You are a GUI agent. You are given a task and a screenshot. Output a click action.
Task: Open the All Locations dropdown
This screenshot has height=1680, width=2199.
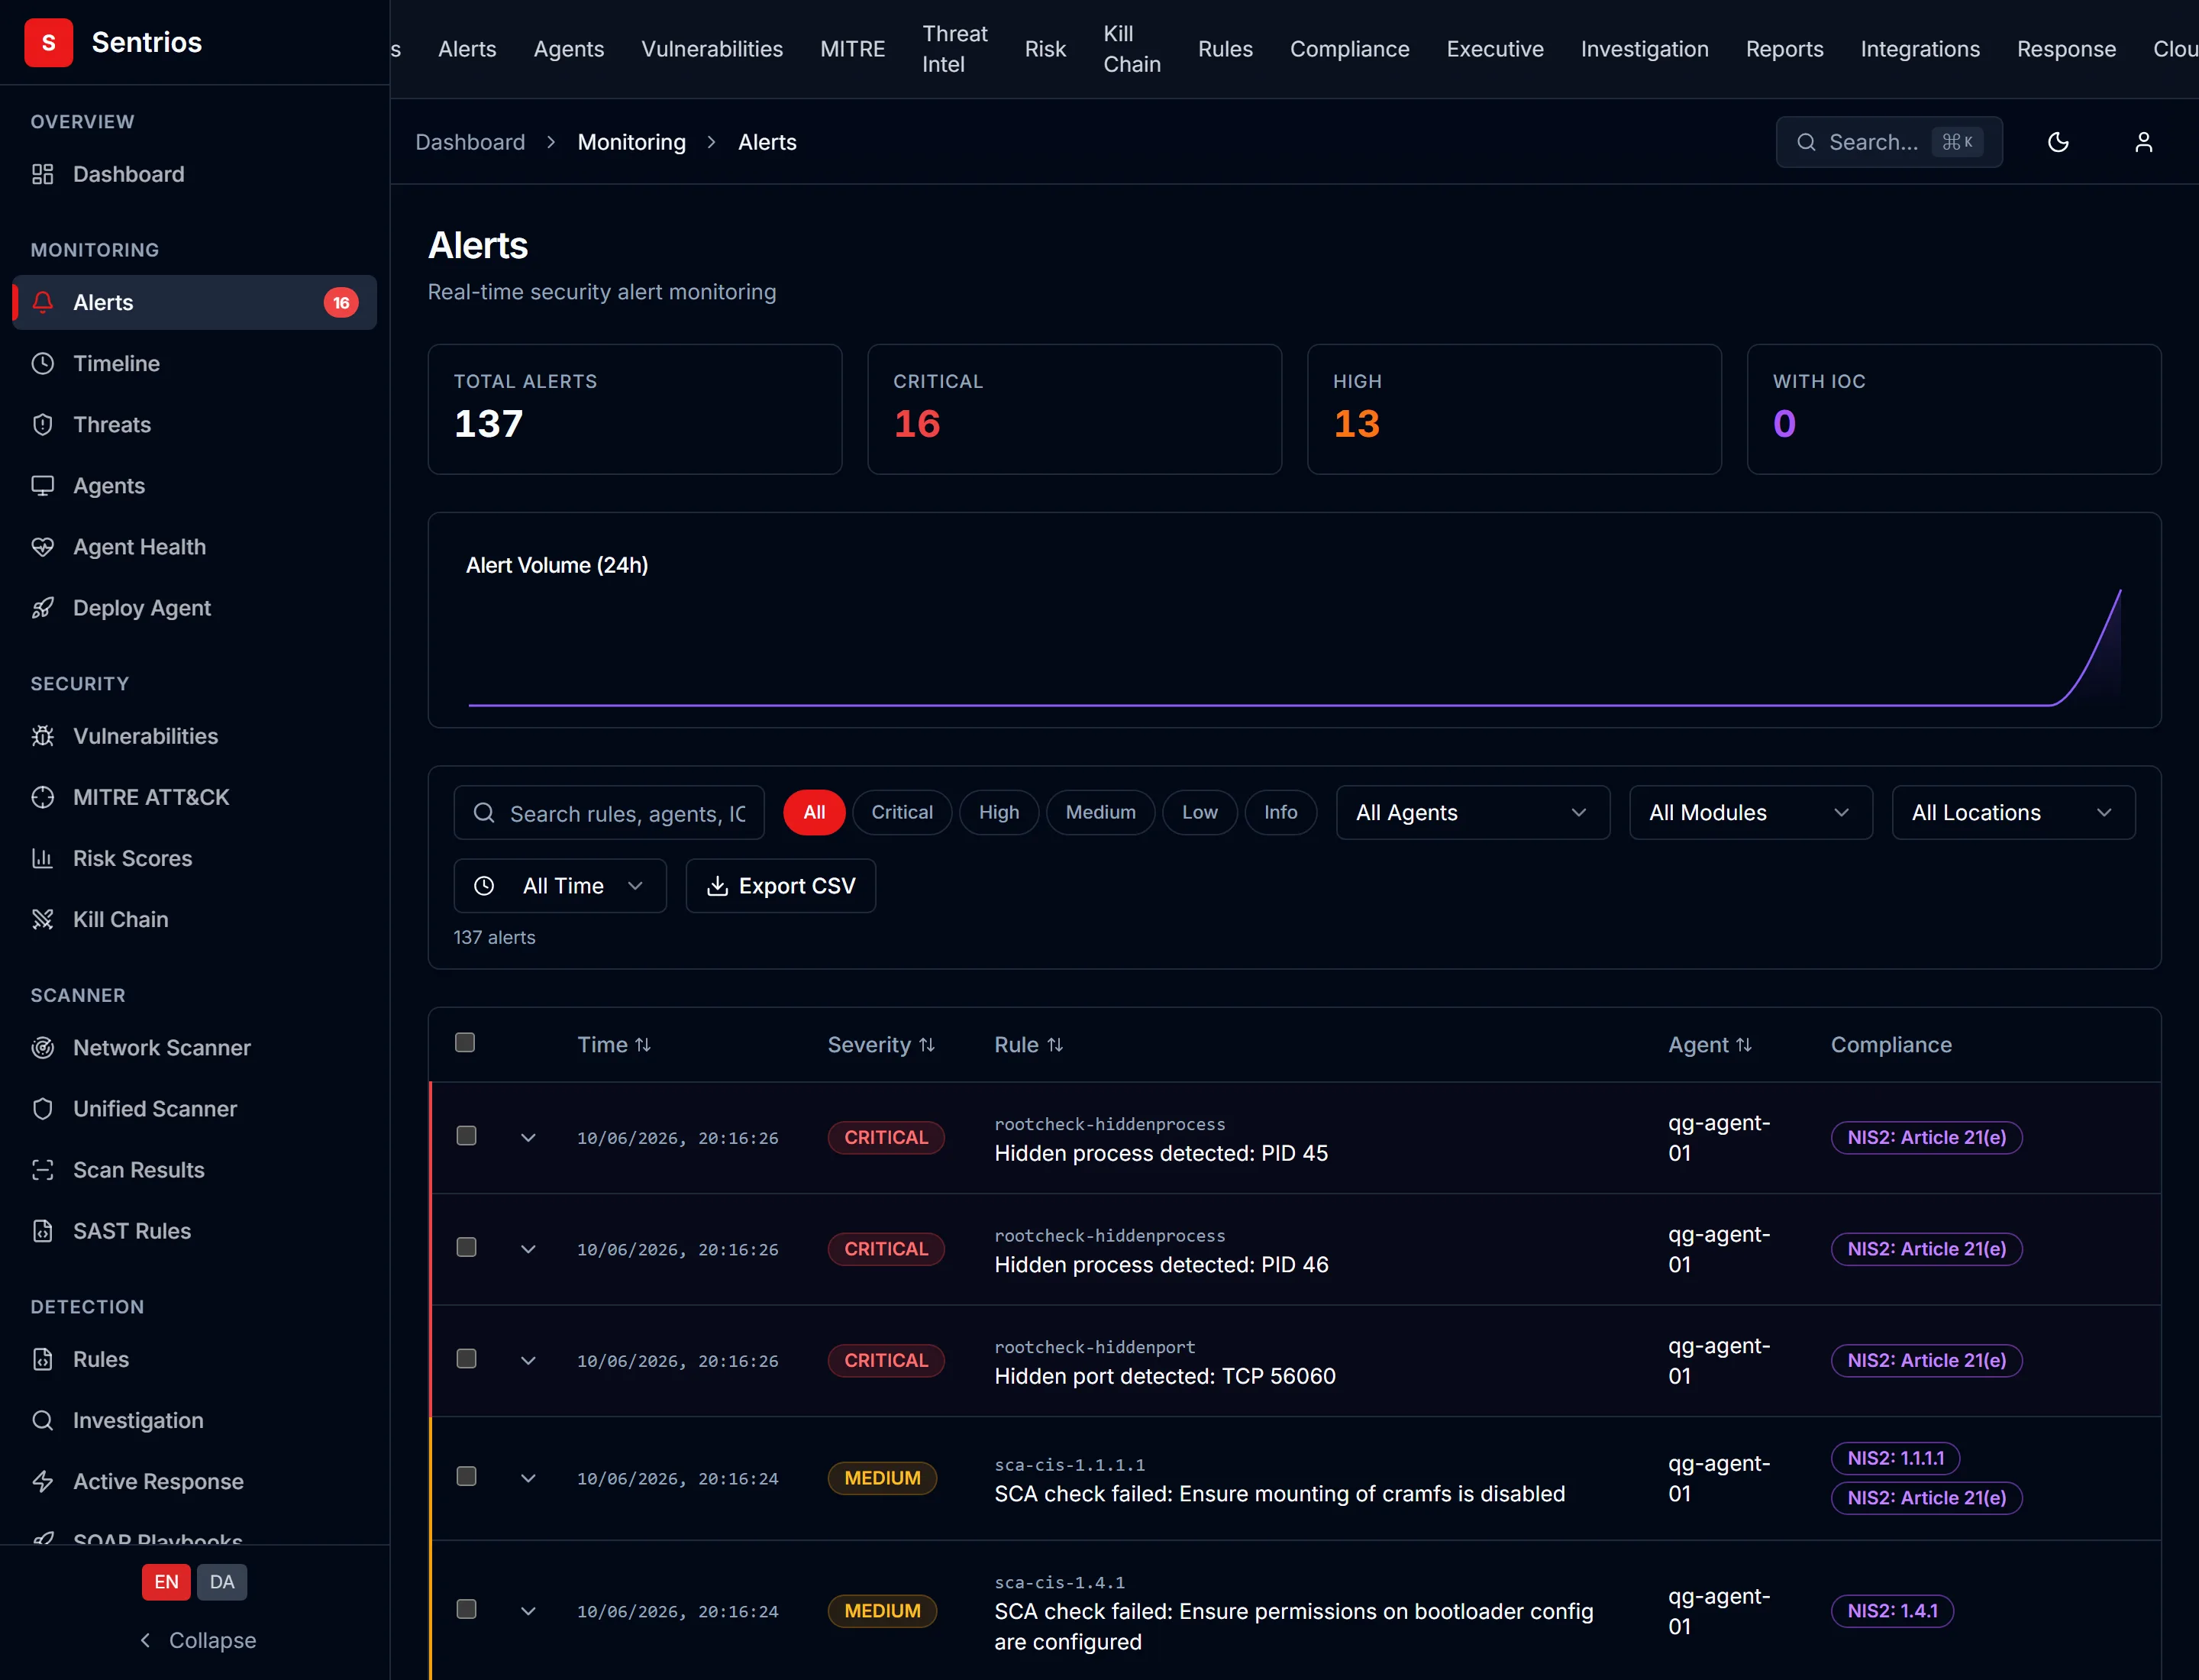pyautogui.click(x=2013, y=812)
